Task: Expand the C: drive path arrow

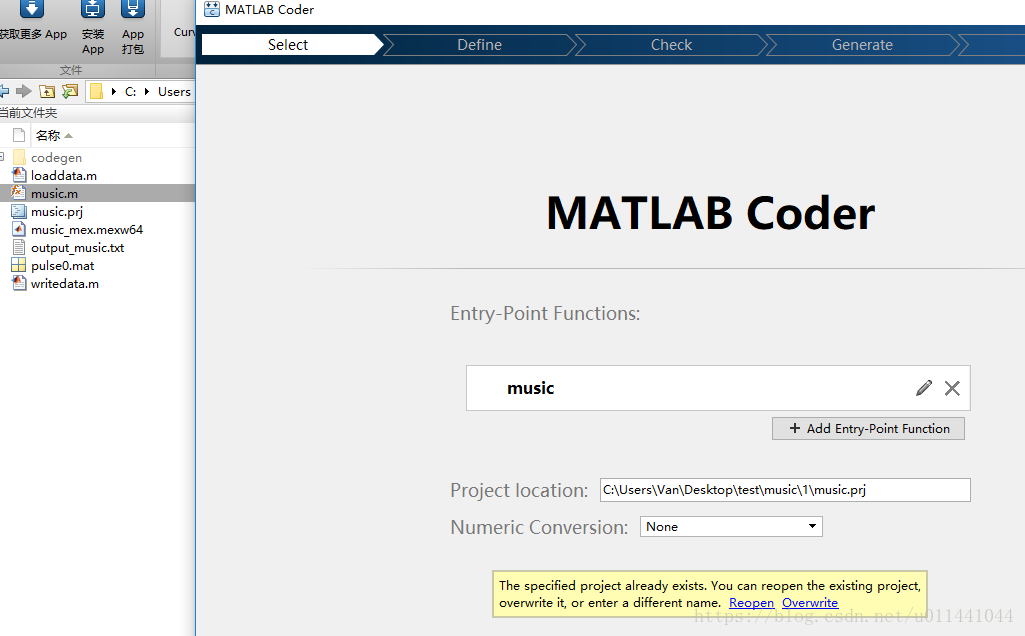Action: (114, 92)
